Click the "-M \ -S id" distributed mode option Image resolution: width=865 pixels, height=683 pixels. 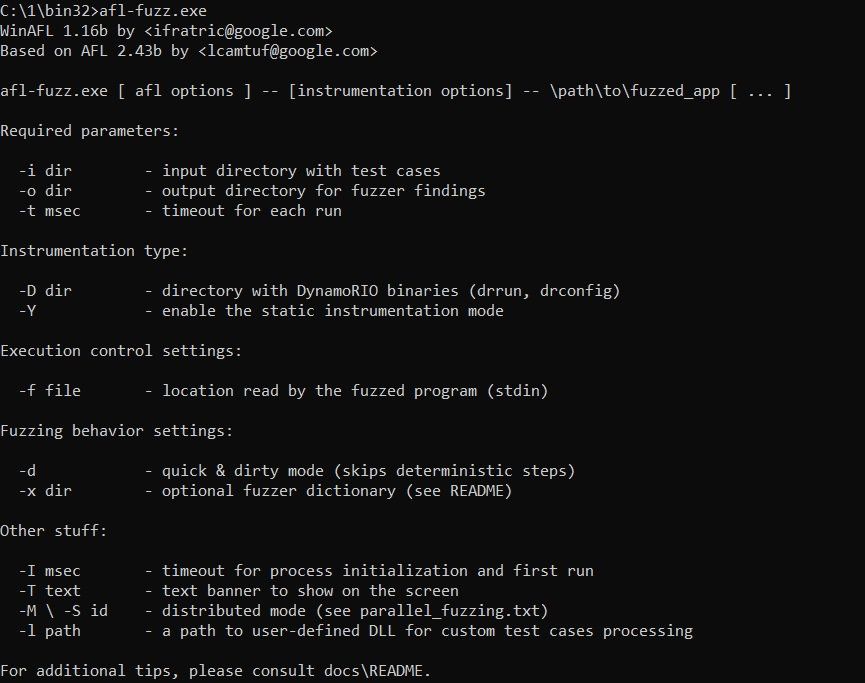tap(63, 611)
